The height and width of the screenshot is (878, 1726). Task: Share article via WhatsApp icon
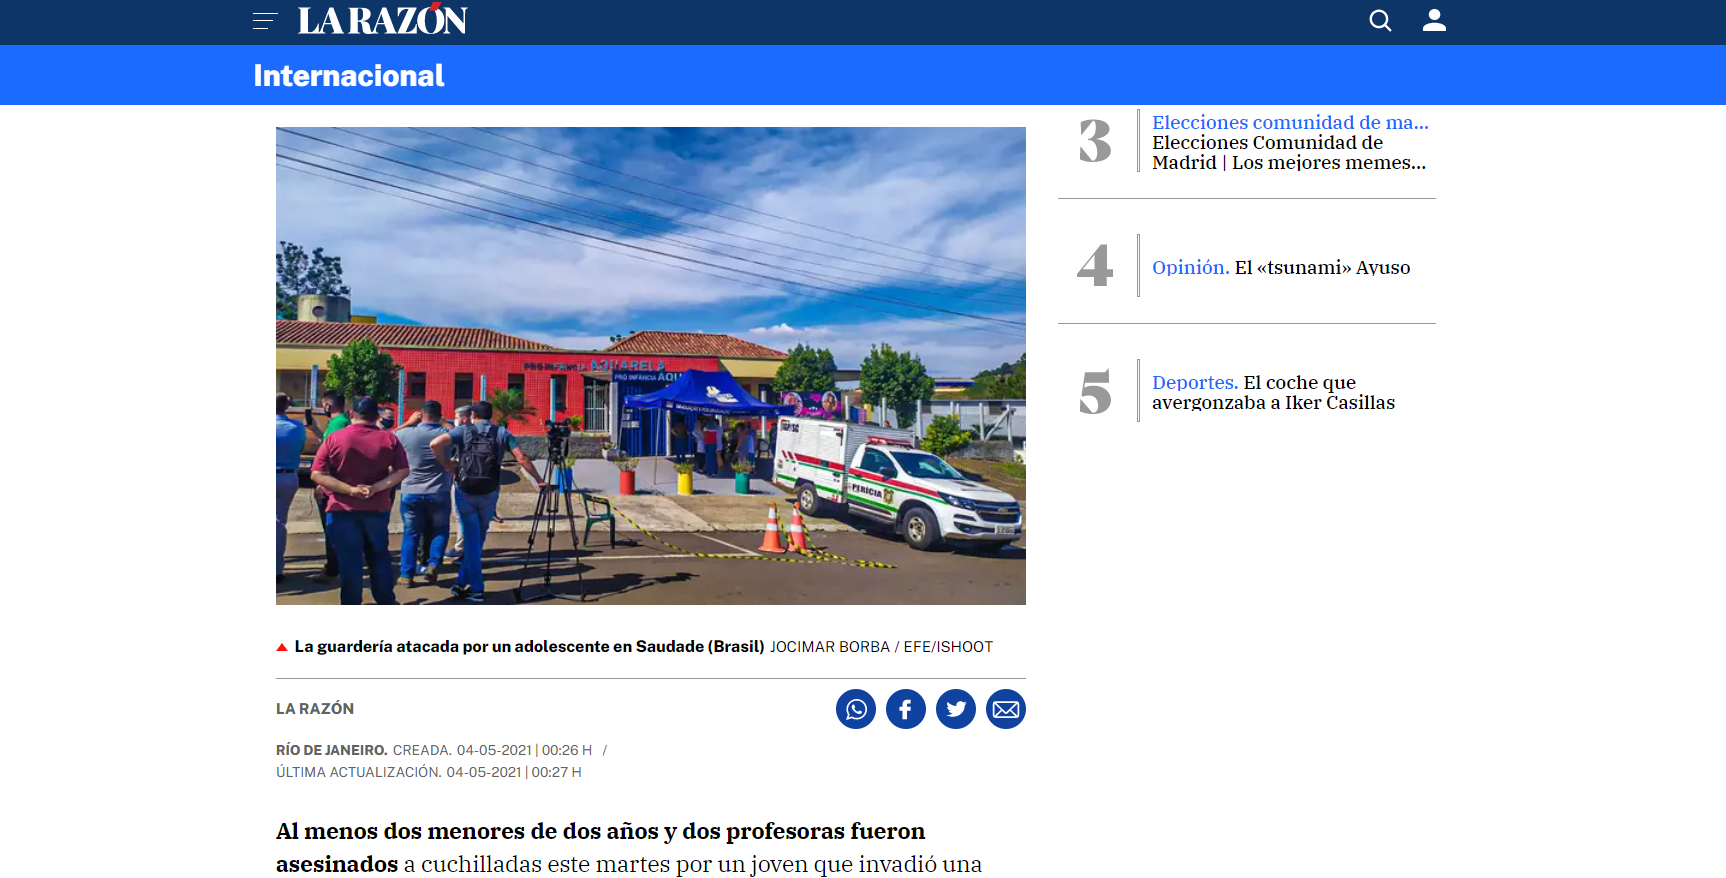856,709
